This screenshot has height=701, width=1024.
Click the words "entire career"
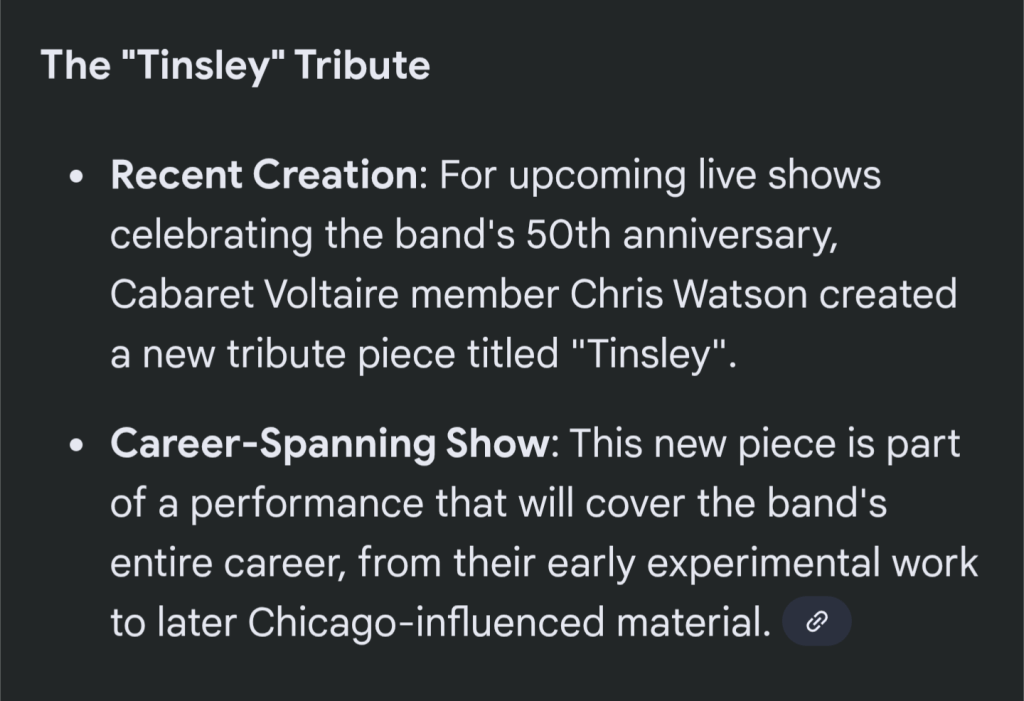coord(223,563)
